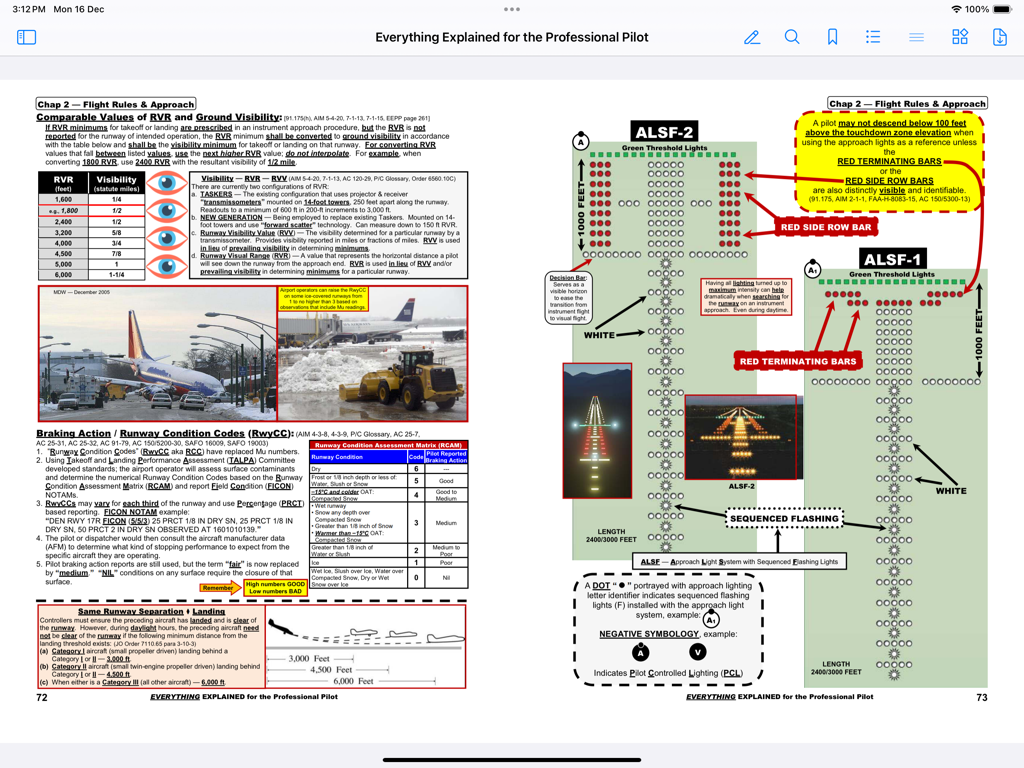Expand the multitasking ellipsis controls
Viewport: 1024px width, 768px height.
(512, 9)
